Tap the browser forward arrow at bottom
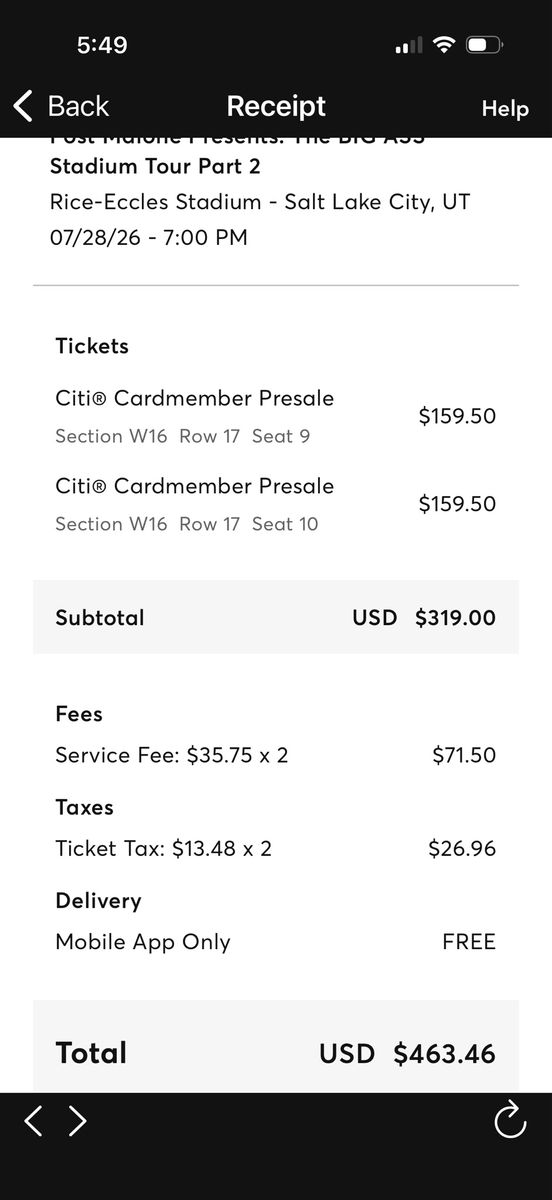This screenshot has height=1200, width=552. [x=78, y=1121]
